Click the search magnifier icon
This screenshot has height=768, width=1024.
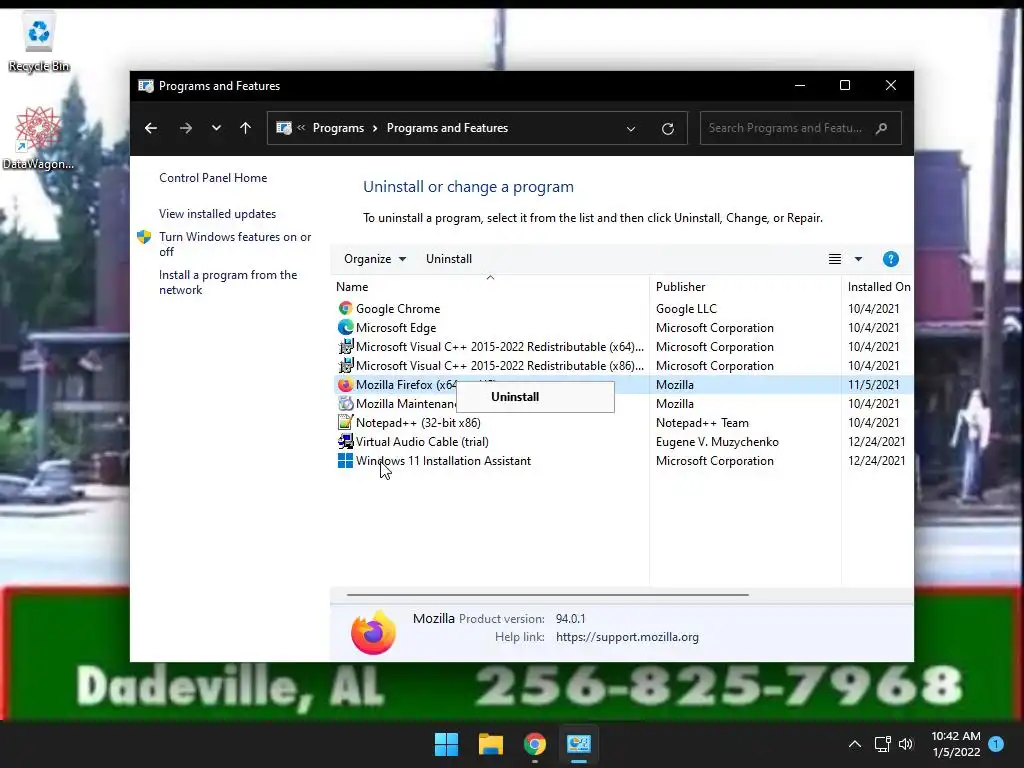pos(882,128)
